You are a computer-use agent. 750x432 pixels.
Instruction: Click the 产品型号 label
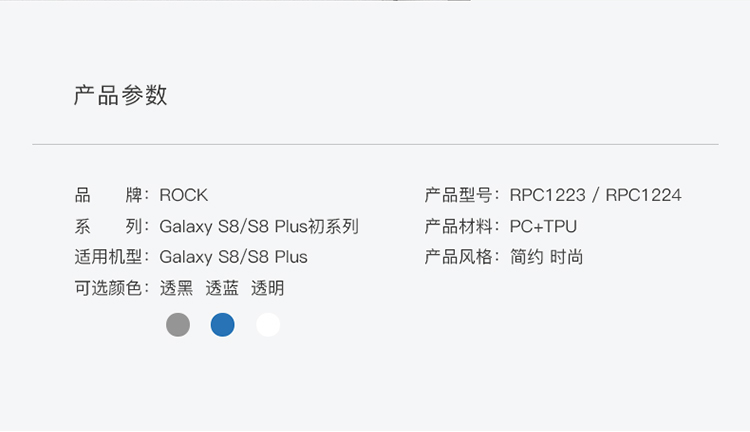(459, 195)
